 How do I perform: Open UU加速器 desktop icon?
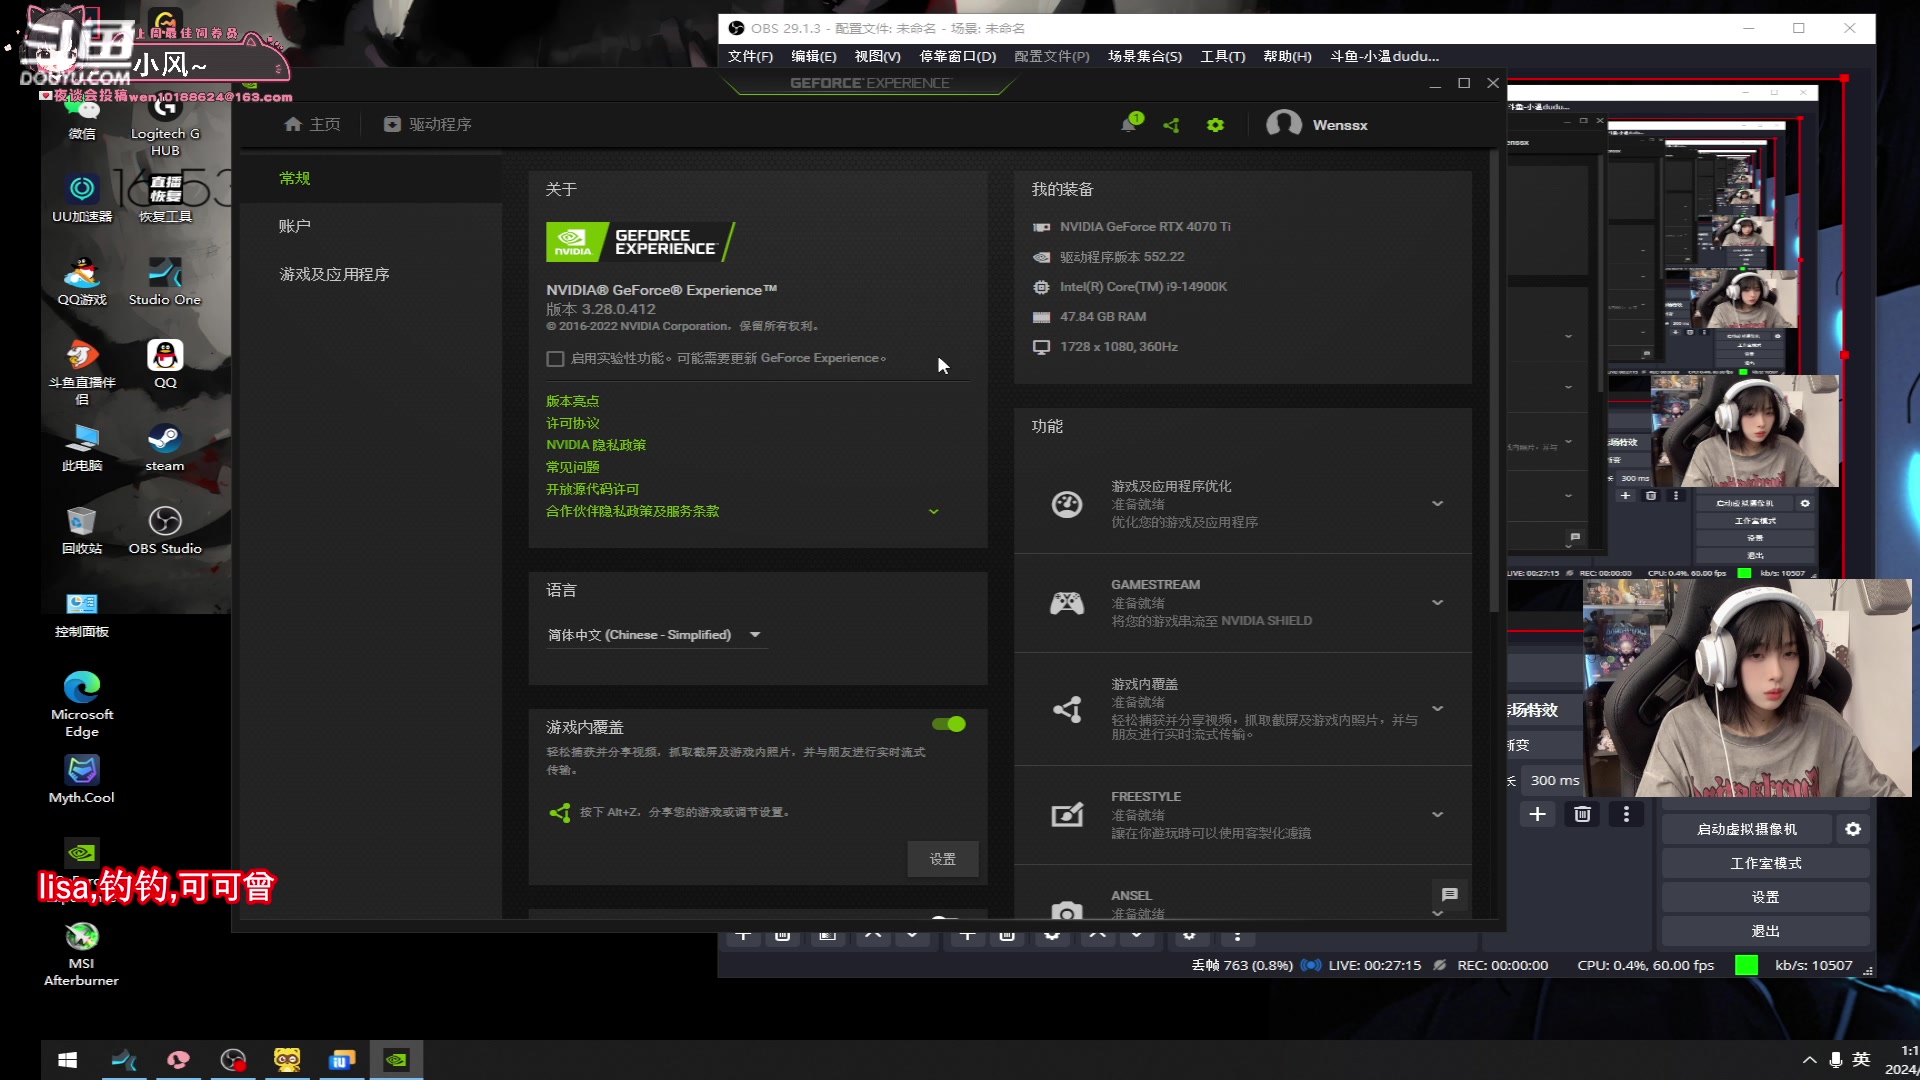(82, 197)
